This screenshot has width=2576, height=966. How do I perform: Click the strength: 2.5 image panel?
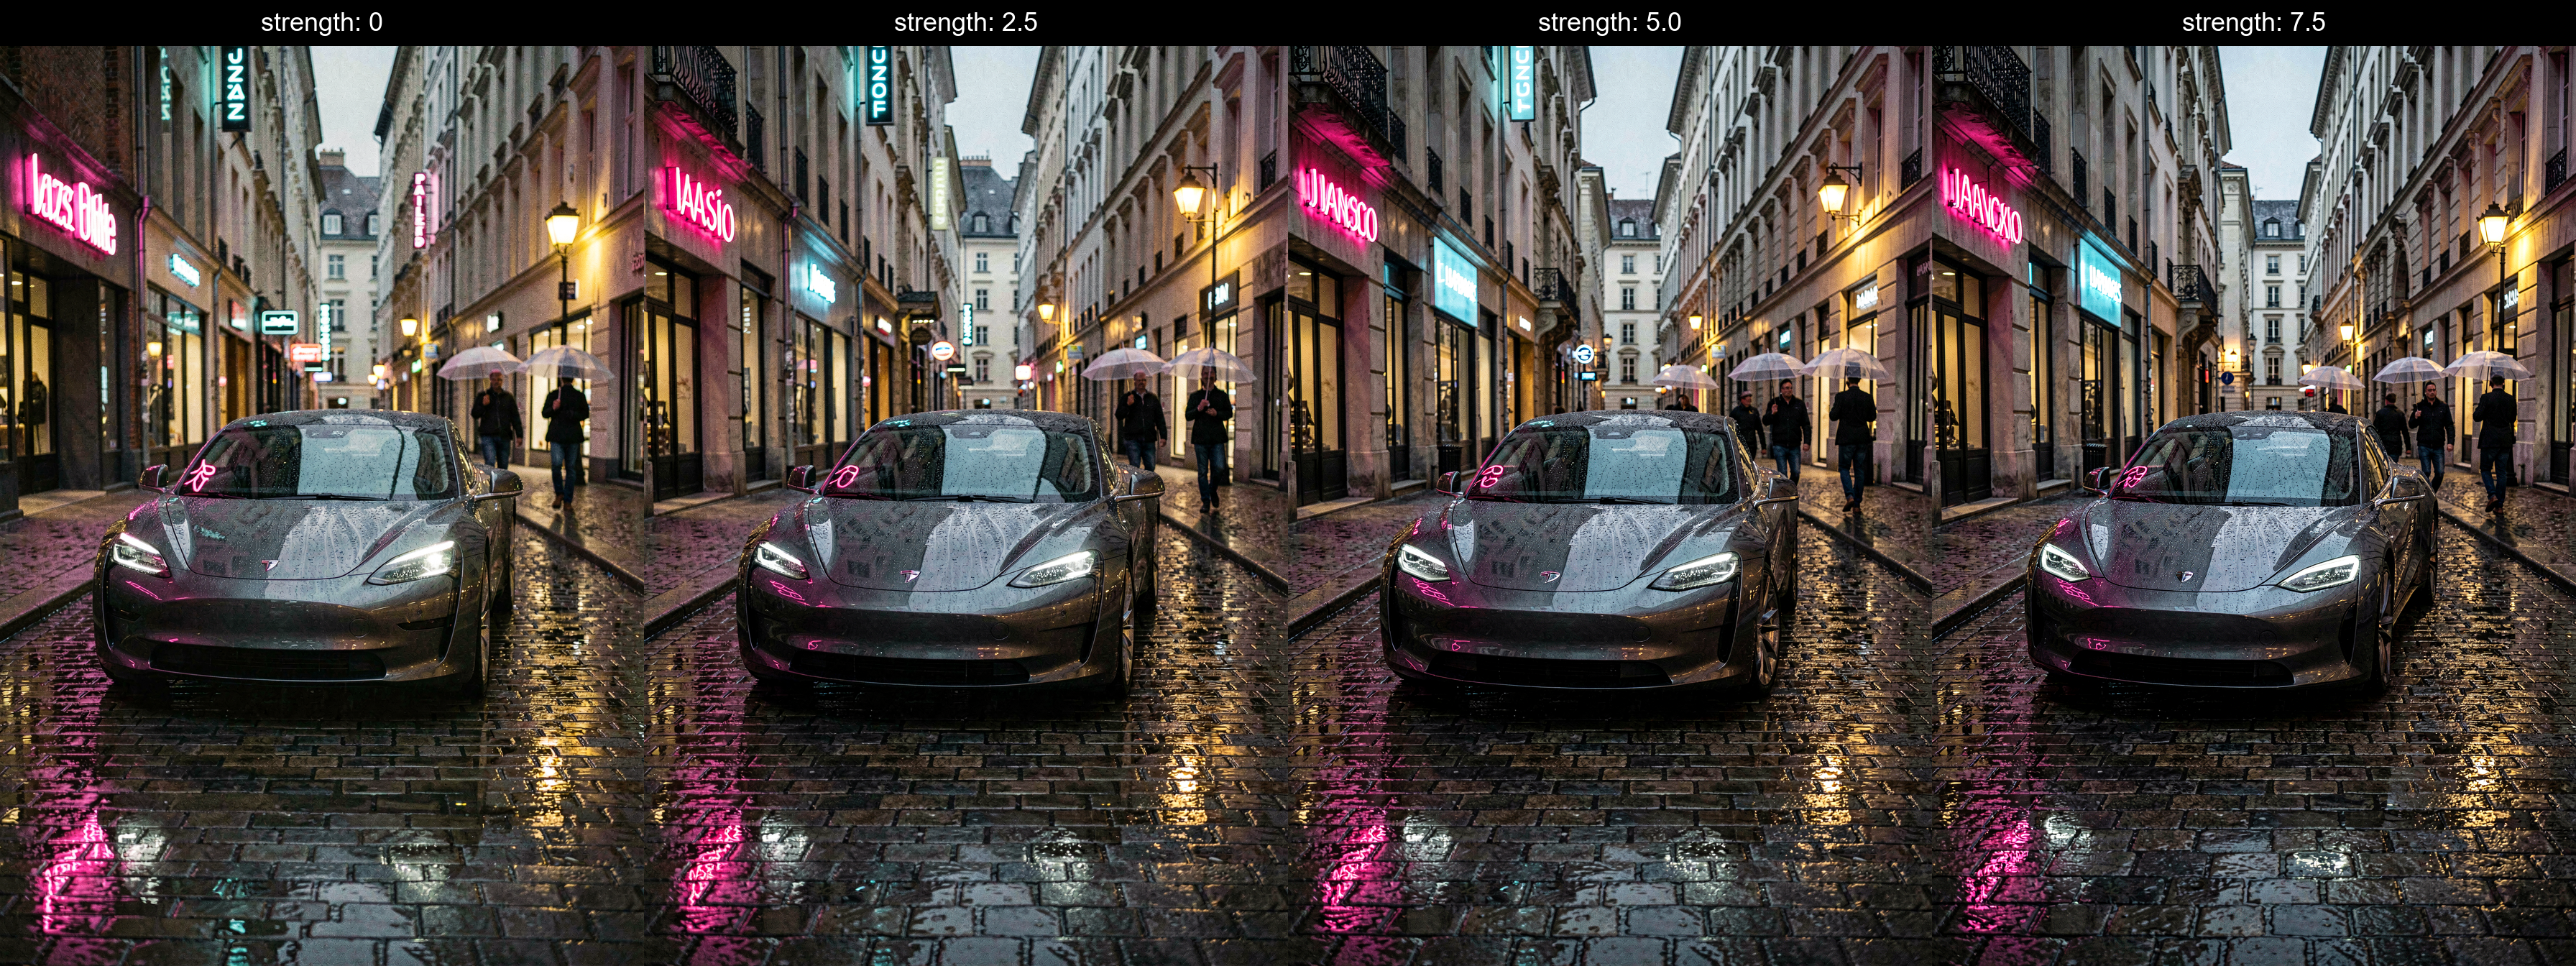966,505
